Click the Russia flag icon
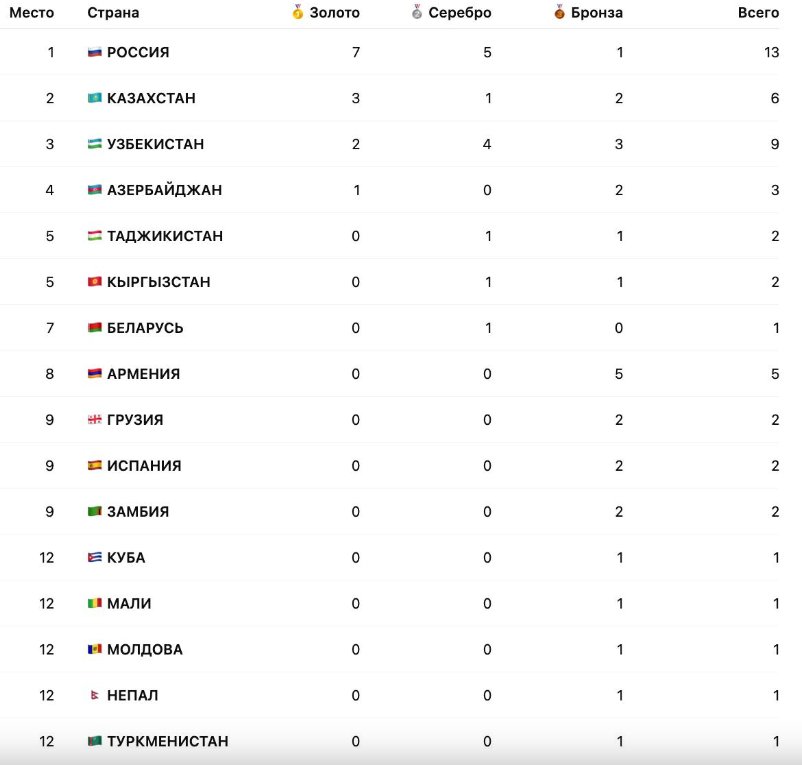 coord(95,52)
